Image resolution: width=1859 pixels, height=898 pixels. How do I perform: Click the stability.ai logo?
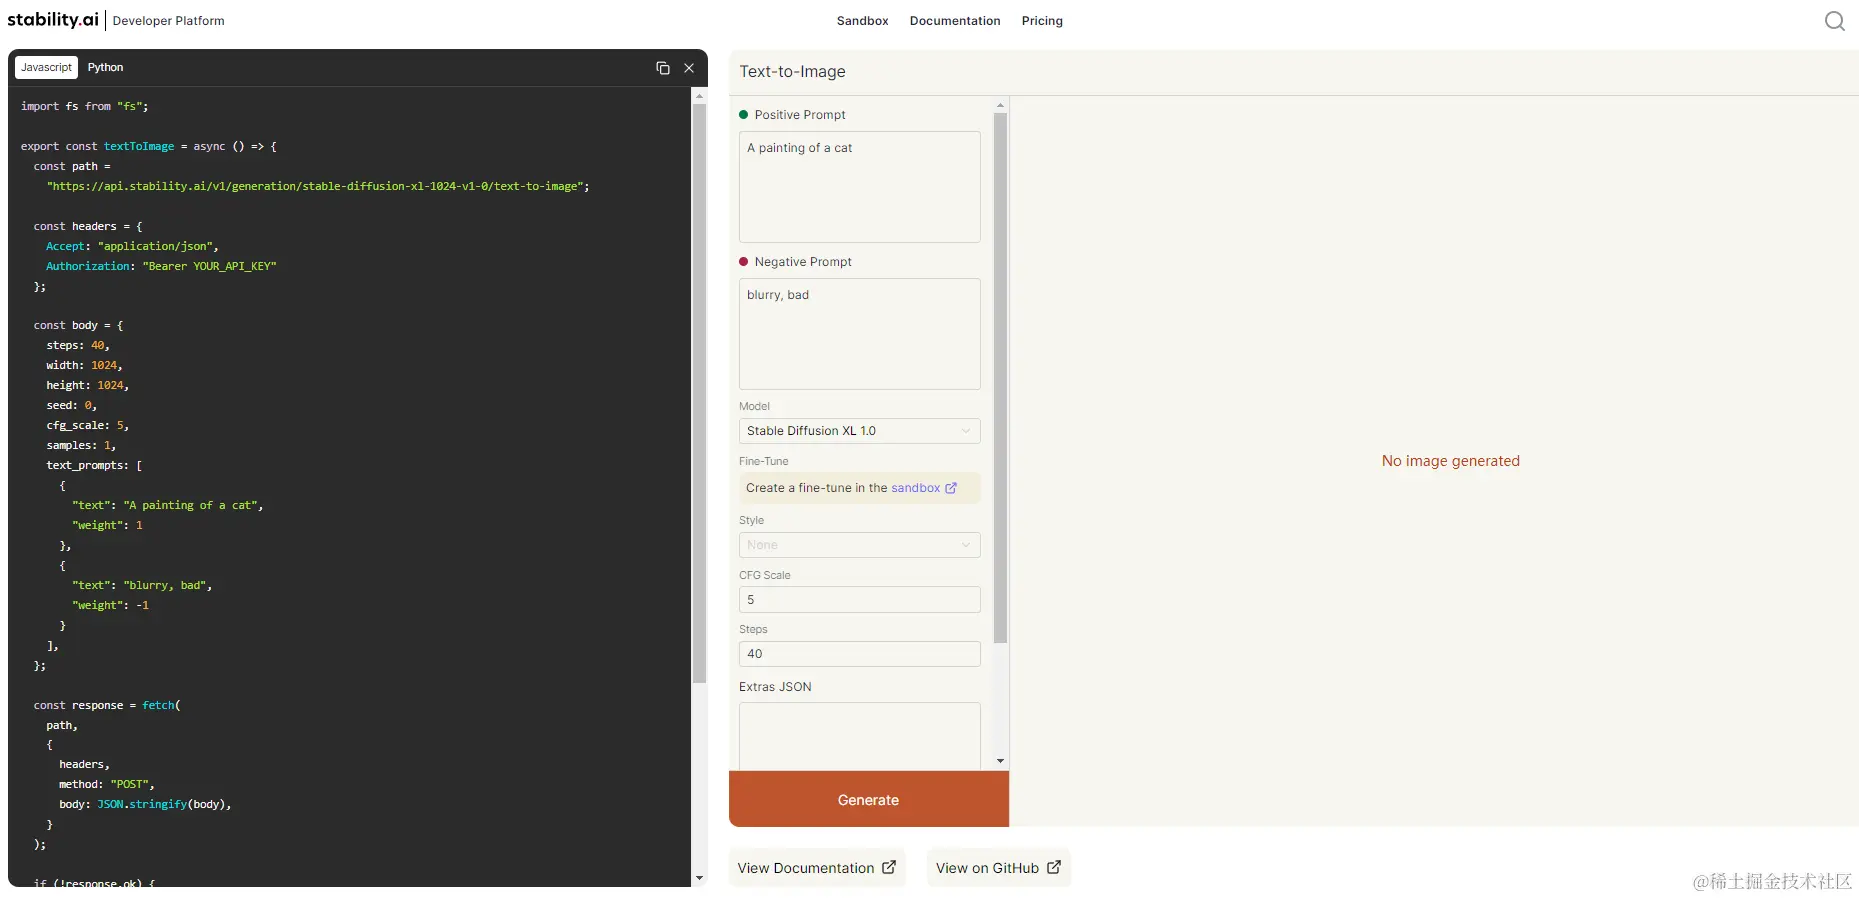(x=53, y=20)
